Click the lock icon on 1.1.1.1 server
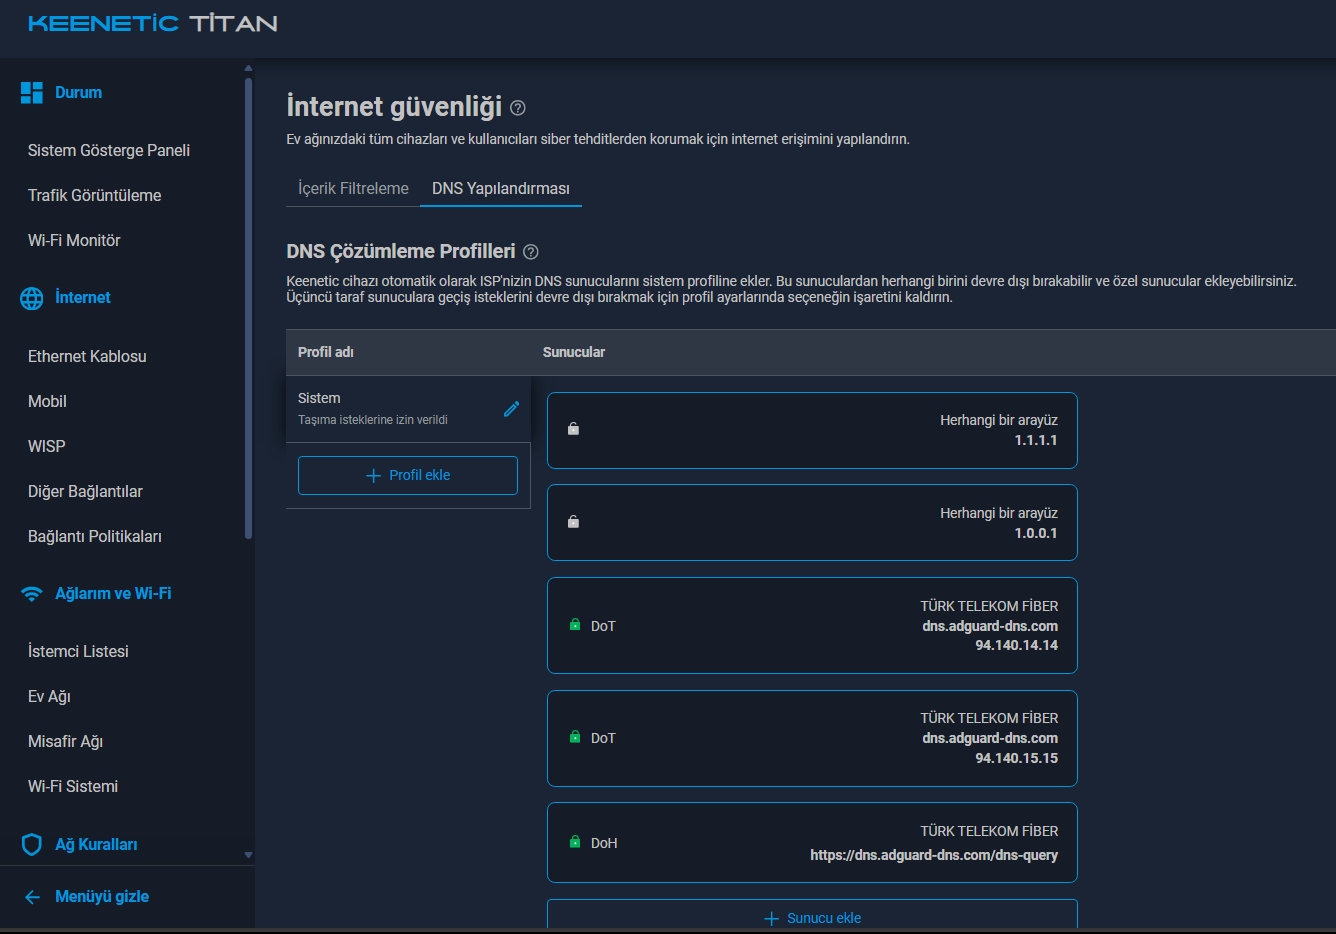Screen dimensions: 1336x934 click(x=574, y=429)
